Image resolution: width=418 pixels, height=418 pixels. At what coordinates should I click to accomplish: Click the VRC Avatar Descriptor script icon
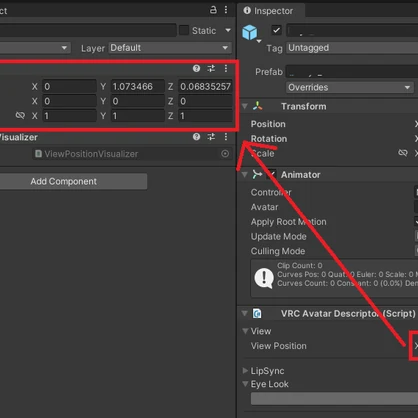pos(257,314)
